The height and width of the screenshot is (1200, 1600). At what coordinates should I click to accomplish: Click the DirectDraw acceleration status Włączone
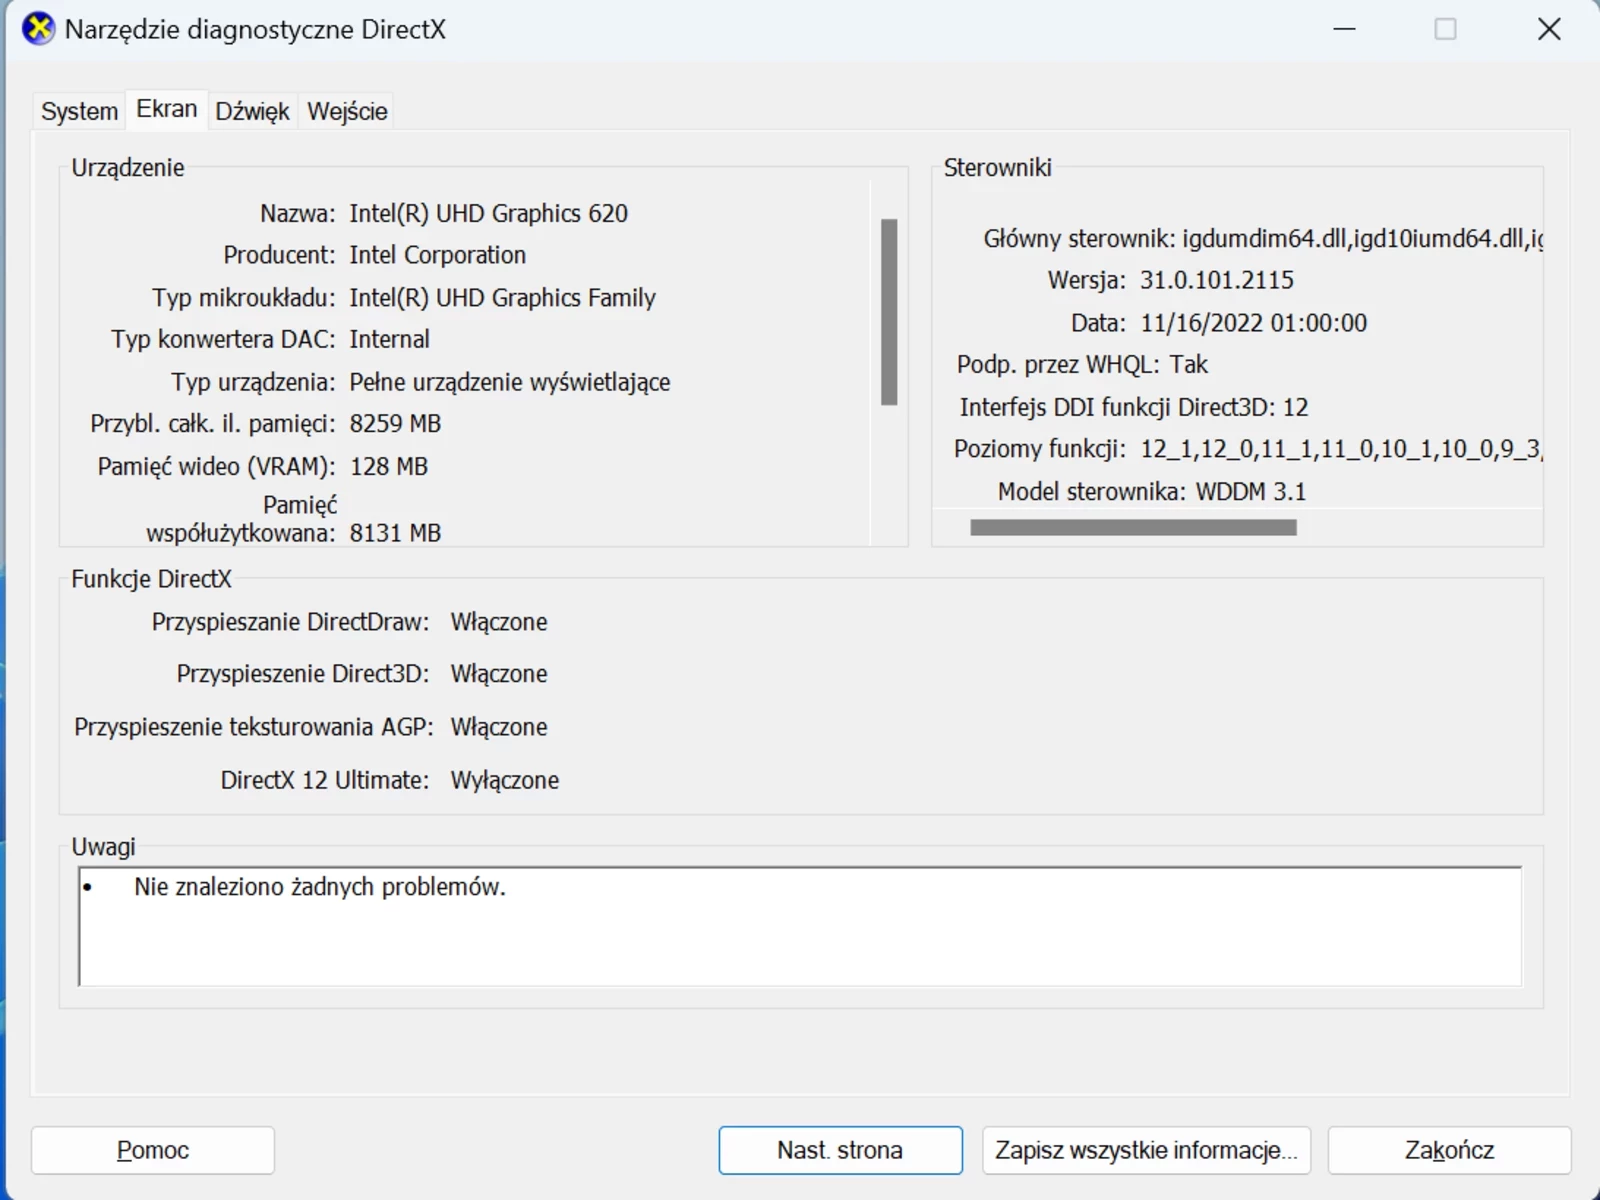tap(498, 622)
